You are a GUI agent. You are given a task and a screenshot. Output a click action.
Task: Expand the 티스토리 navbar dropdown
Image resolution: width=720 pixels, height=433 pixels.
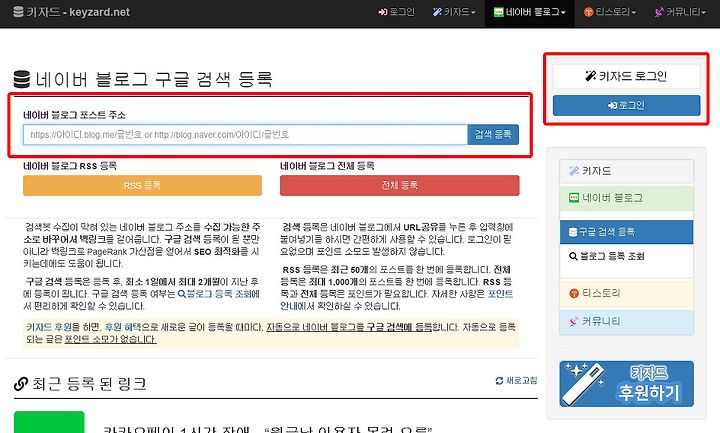pyautogui.click(x=610, y=12)
